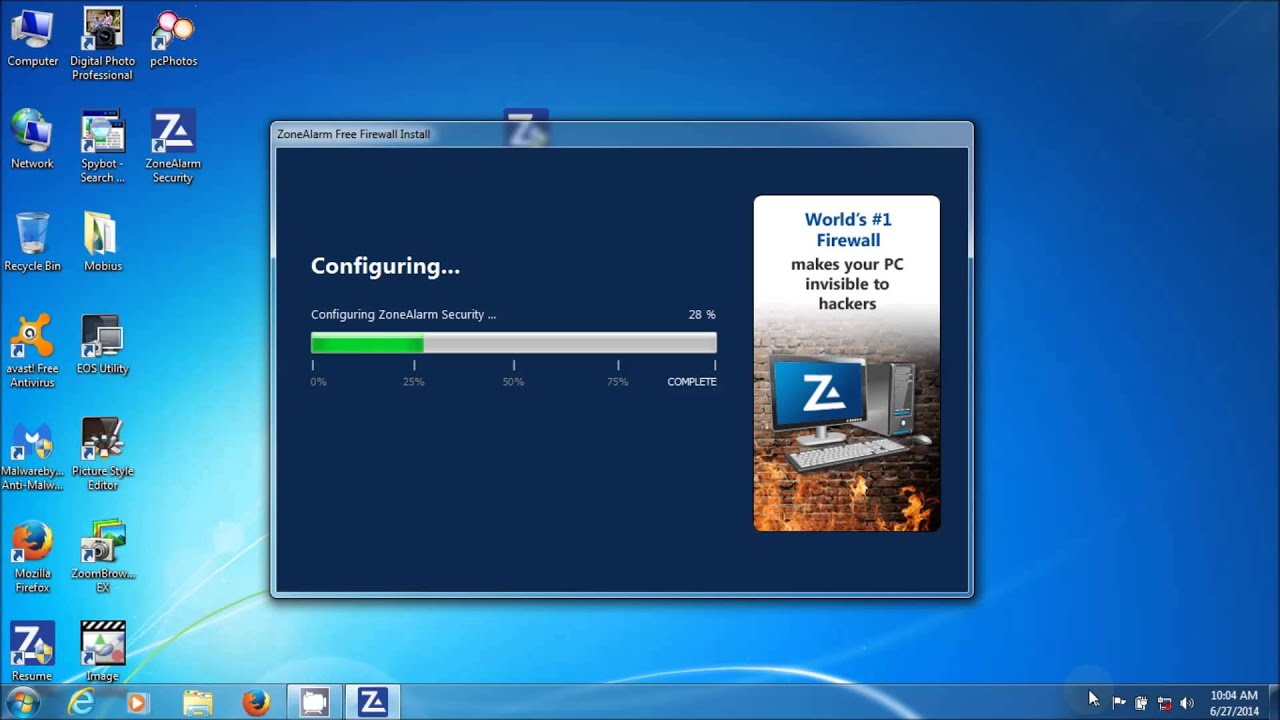The image size is (1280, 720).
Task: Select the Mobius folder on desktop
Action: click(x=102, y=240)
